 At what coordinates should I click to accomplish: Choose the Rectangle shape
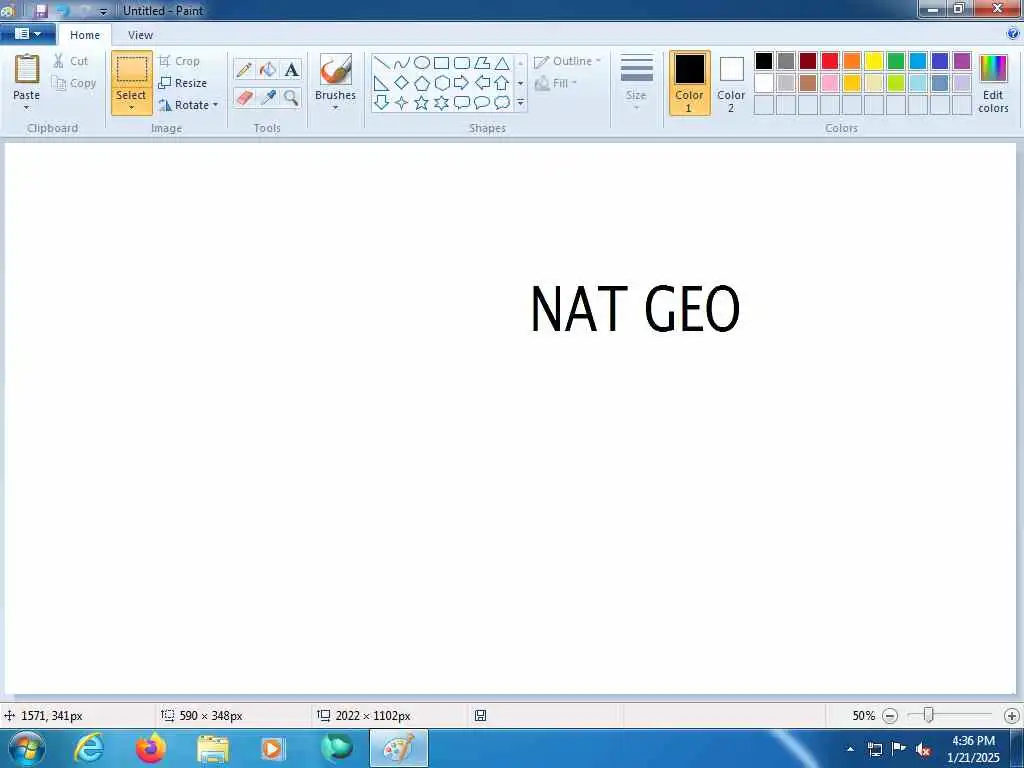click(x=441, y=63)
